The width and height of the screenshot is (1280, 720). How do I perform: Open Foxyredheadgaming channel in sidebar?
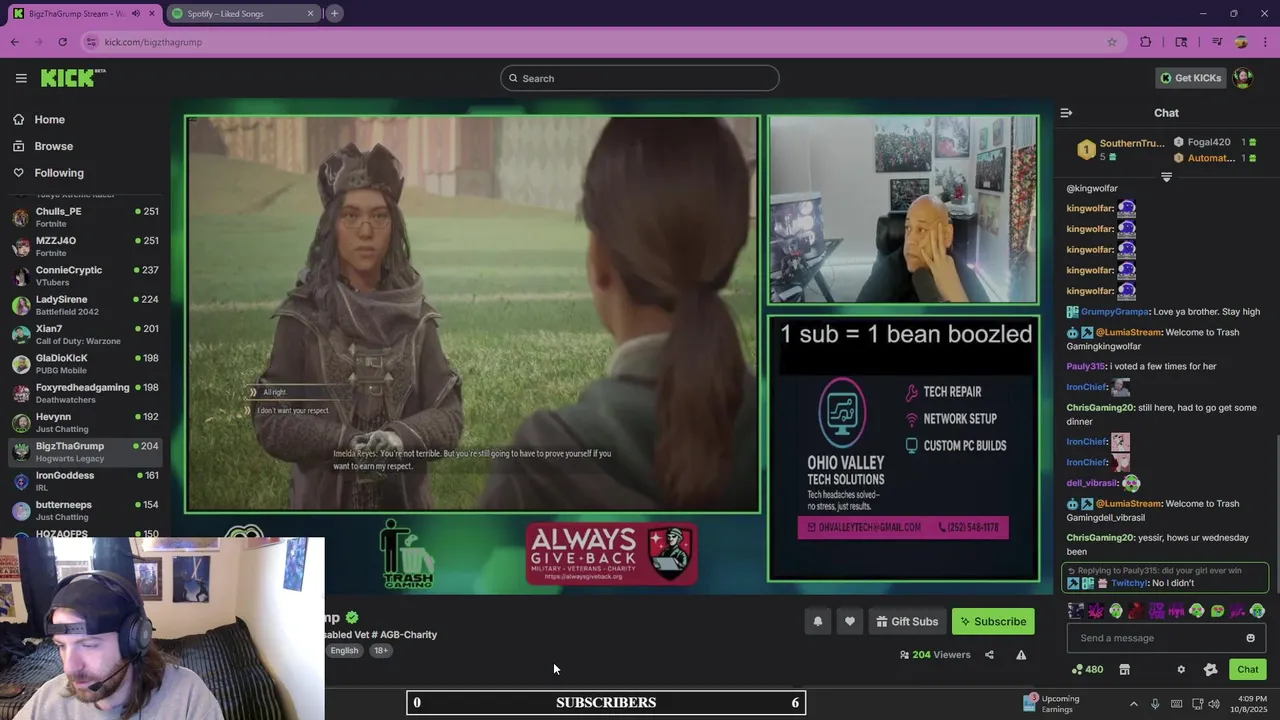pos(84,393)
